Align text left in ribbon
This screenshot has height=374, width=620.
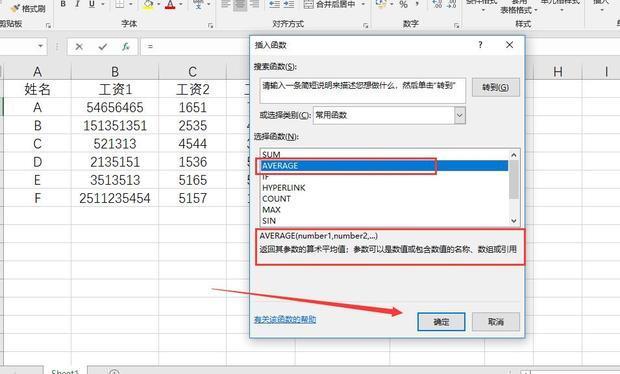226,4
